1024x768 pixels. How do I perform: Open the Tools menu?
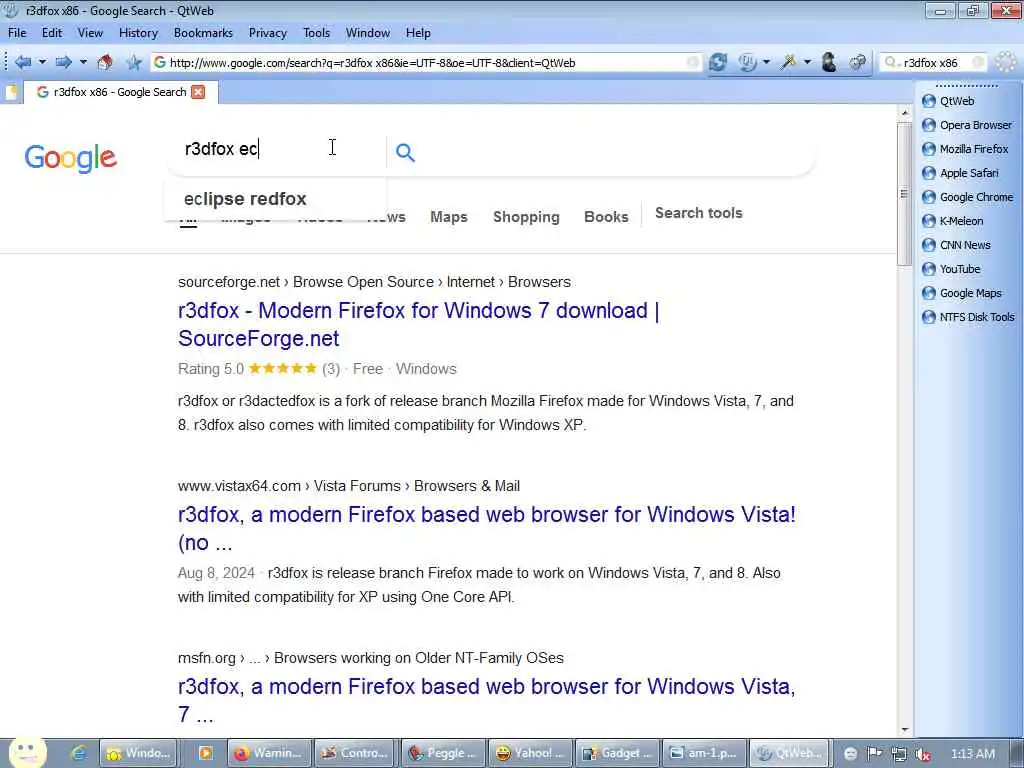pos(316,33)
